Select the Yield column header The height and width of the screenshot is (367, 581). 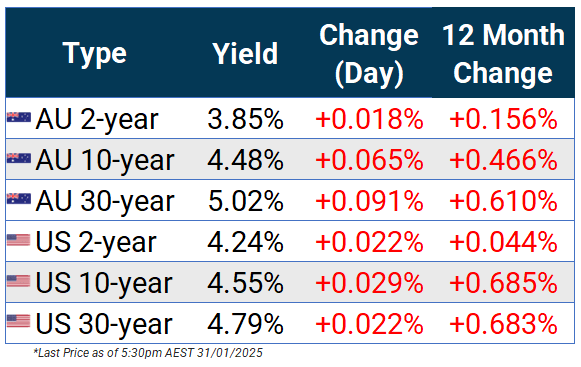245,54
